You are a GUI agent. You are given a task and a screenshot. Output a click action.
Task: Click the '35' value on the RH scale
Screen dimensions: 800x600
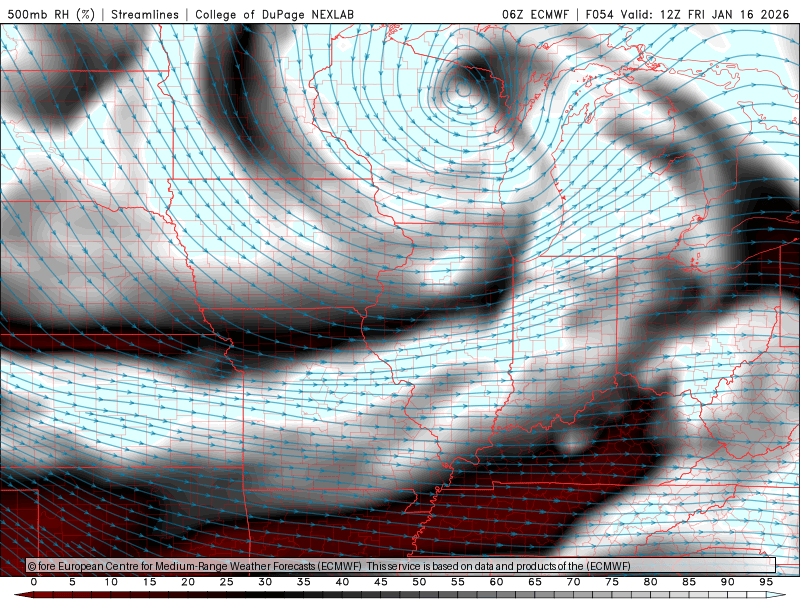pyautogui.click(x=304, y=582)
